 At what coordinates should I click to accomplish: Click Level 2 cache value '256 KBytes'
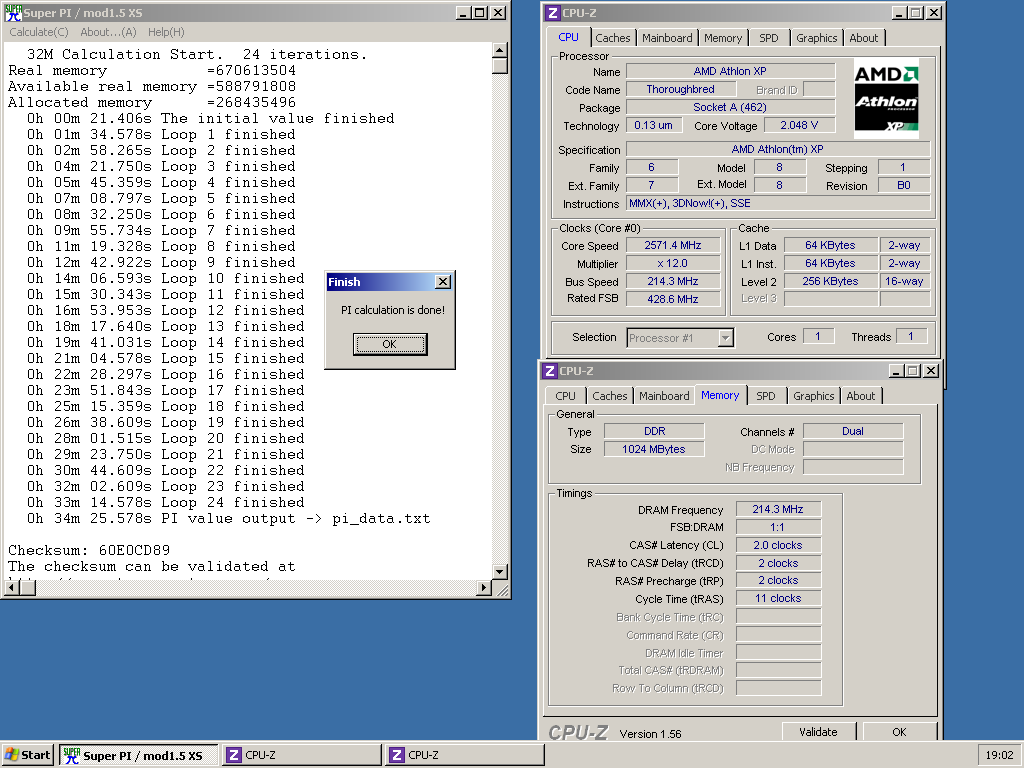tap(830, 281)
